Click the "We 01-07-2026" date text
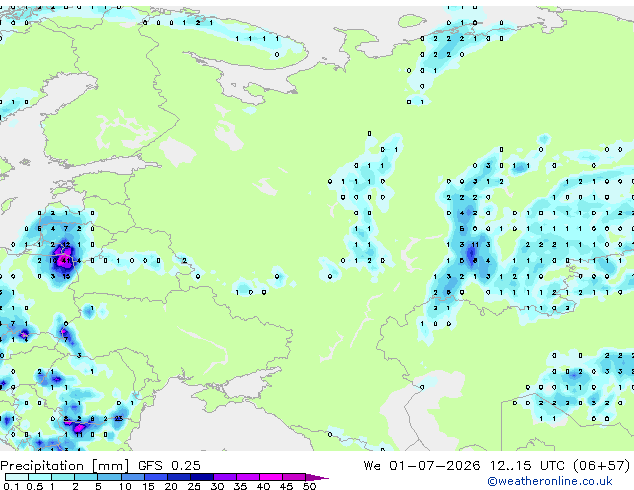Screen dimensions: 634x490 point(422,465)
